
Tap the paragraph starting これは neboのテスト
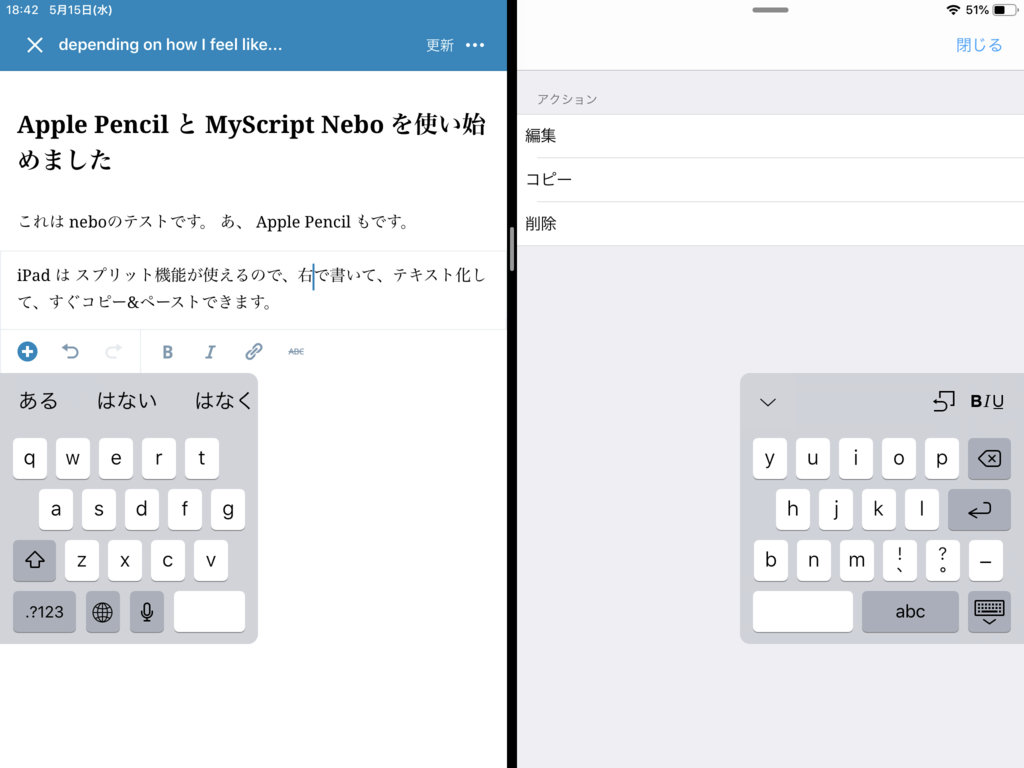click(214, 222)
